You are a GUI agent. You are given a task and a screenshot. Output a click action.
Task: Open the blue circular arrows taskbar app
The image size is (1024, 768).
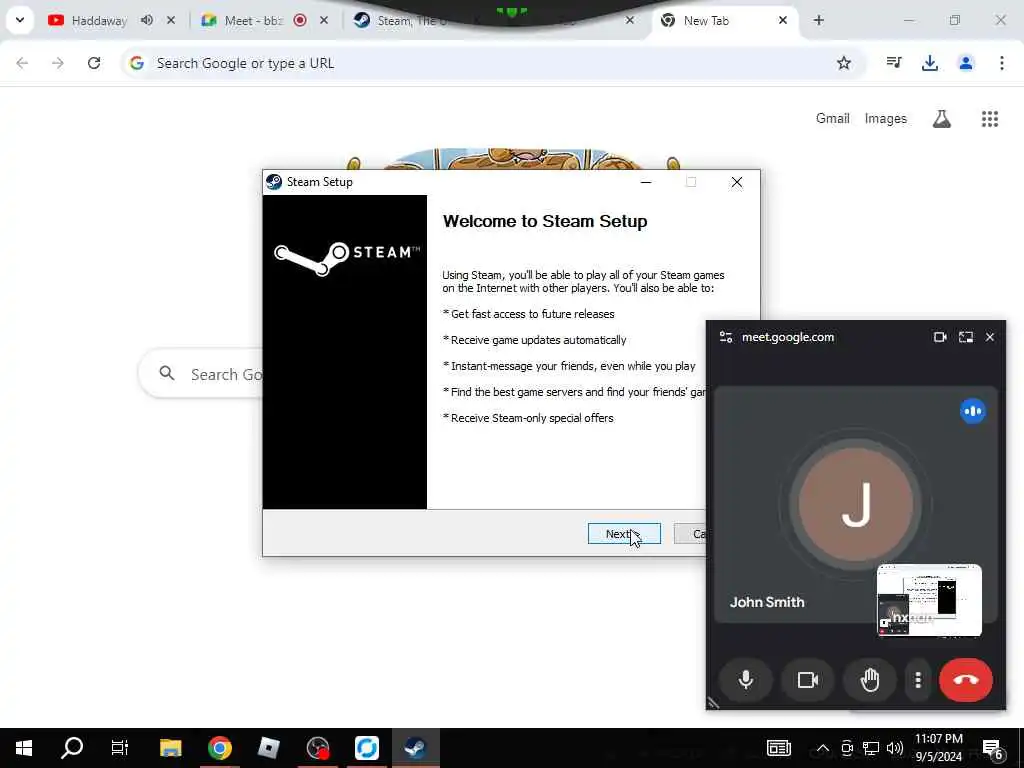click(367, 748)
